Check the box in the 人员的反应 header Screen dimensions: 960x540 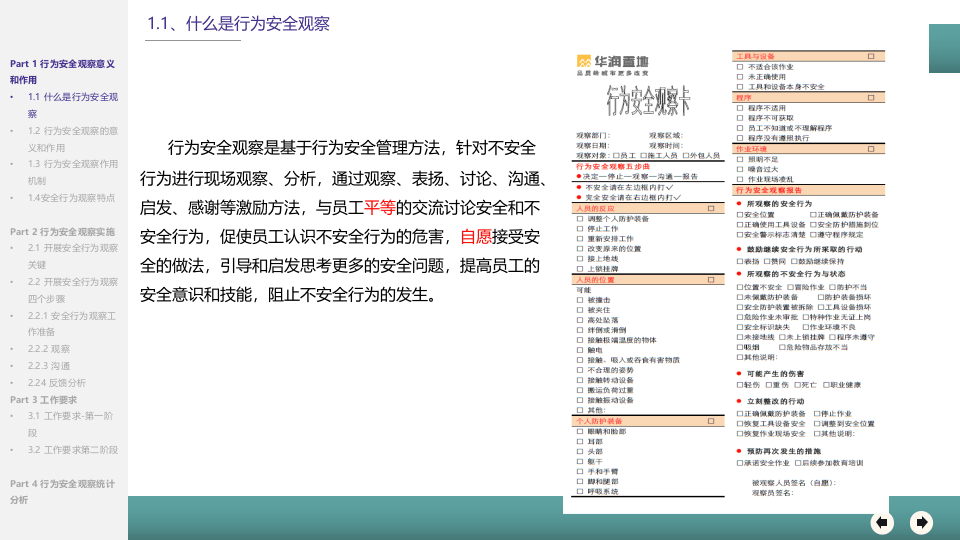coord(711,209)
